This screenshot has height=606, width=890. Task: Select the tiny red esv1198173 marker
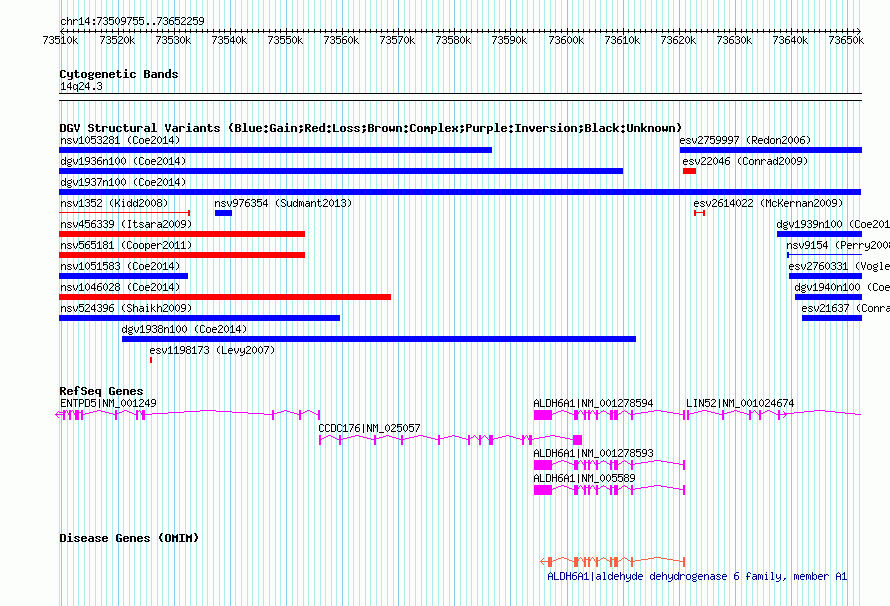pyautogui.click(x=151, y=360)
